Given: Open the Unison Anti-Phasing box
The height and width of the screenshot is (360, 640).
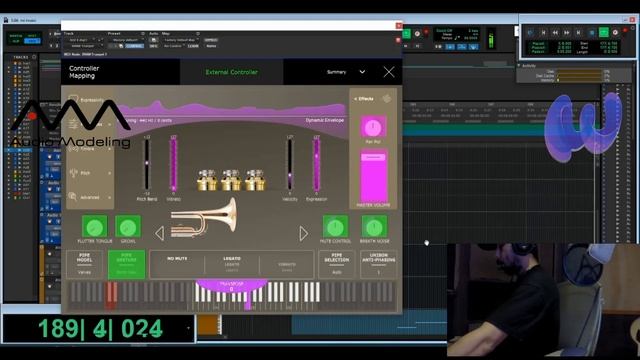Looking at the screenshot, I should tap(378, 264).
